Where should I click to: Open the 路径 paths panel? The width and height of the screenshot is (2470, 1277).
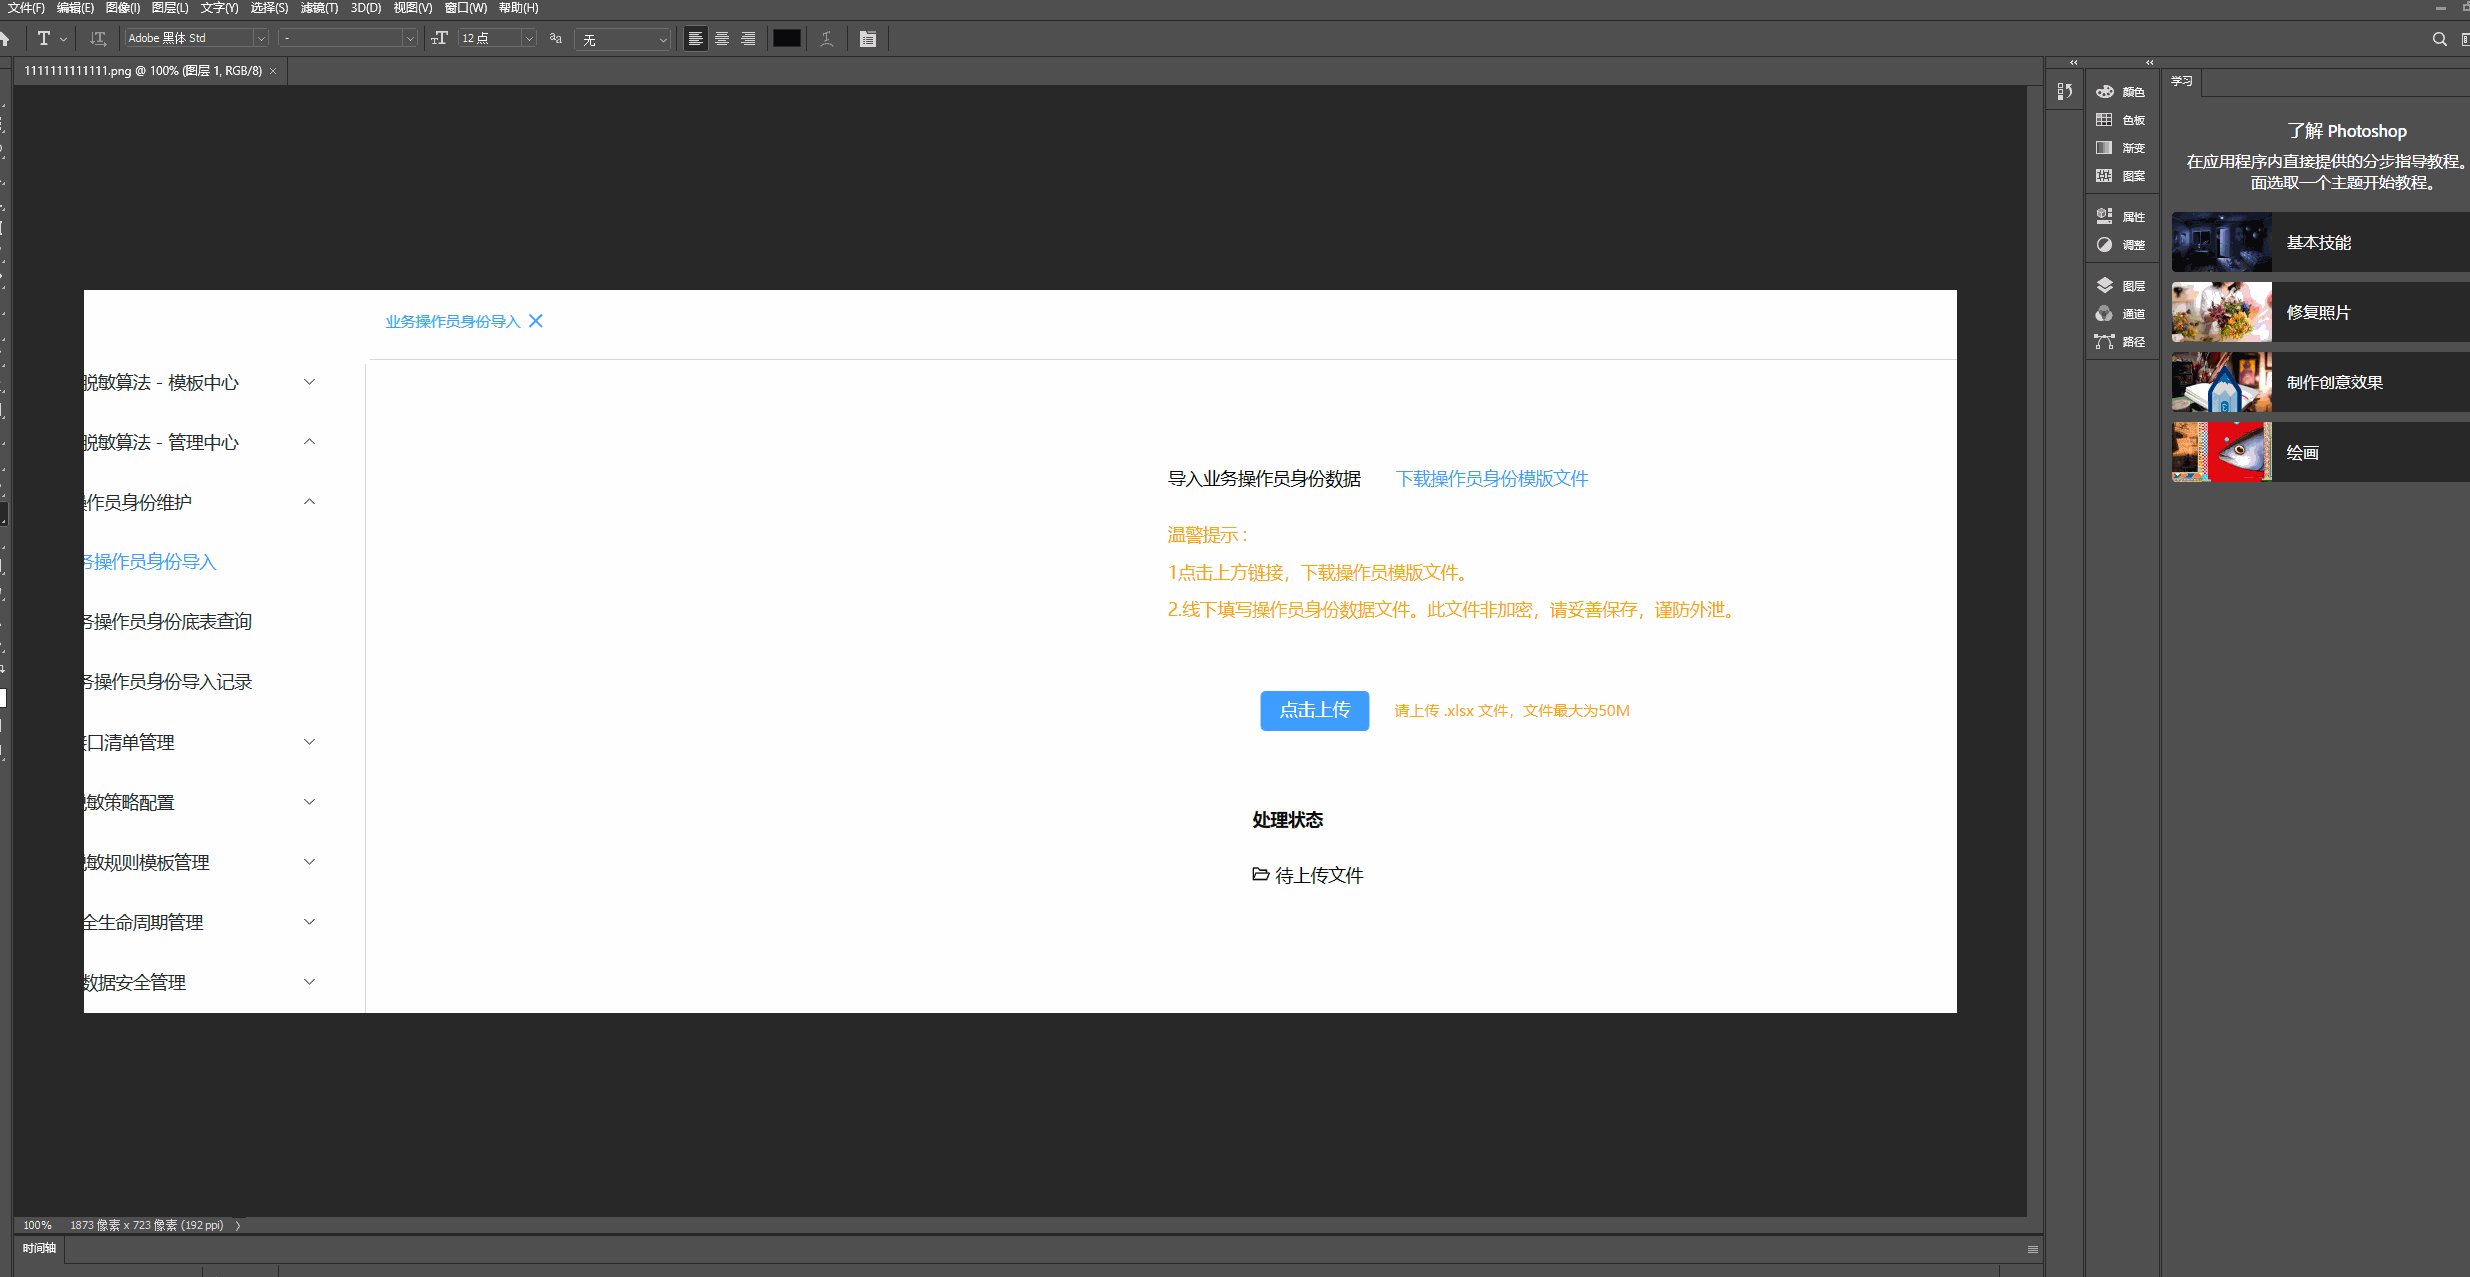click(x=2120, y=342)
